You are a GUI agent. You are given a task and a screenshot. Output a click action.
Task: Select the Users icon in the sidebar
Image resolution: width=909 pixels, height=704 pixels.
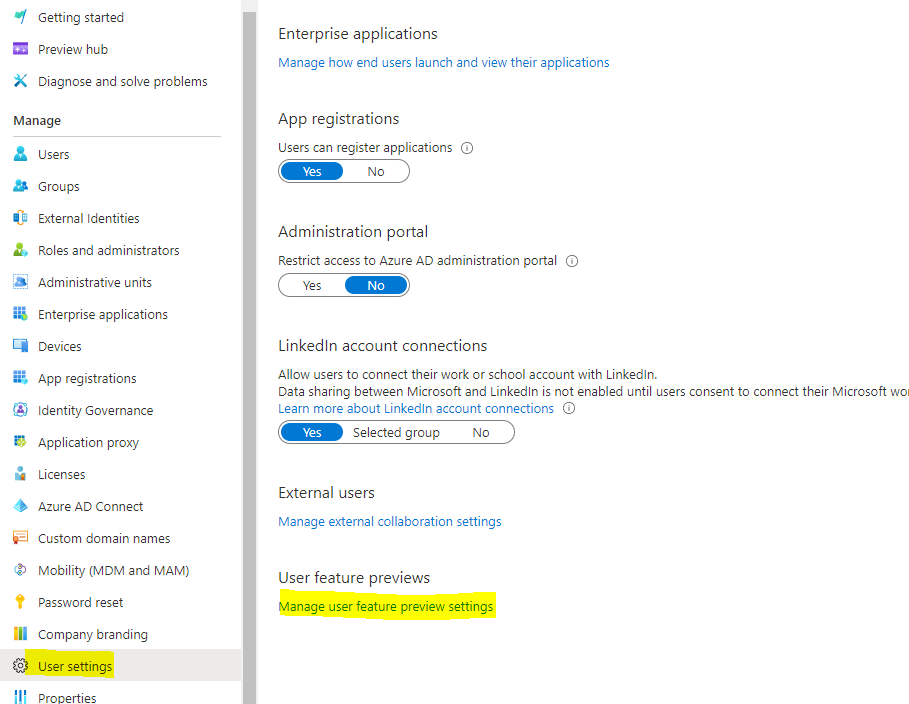(20, 154)
